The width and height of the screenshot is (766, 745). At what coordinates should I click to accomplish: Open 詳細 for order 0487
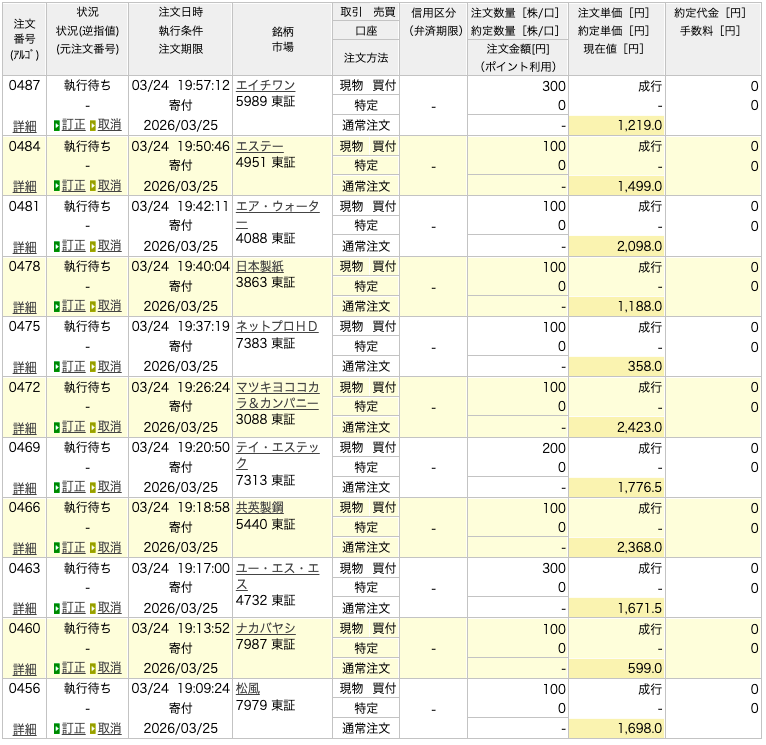tap(24, 127)
